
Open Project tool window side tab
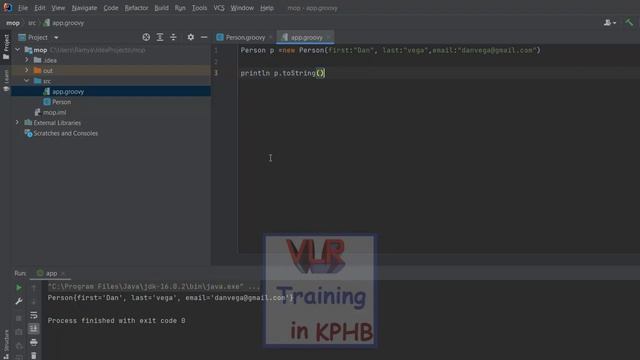[x=6, y=46]
